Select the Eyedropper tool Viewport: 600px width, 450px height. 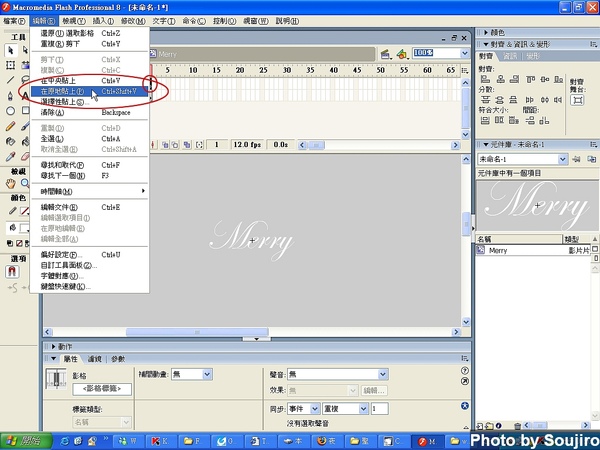click(10, 157)
